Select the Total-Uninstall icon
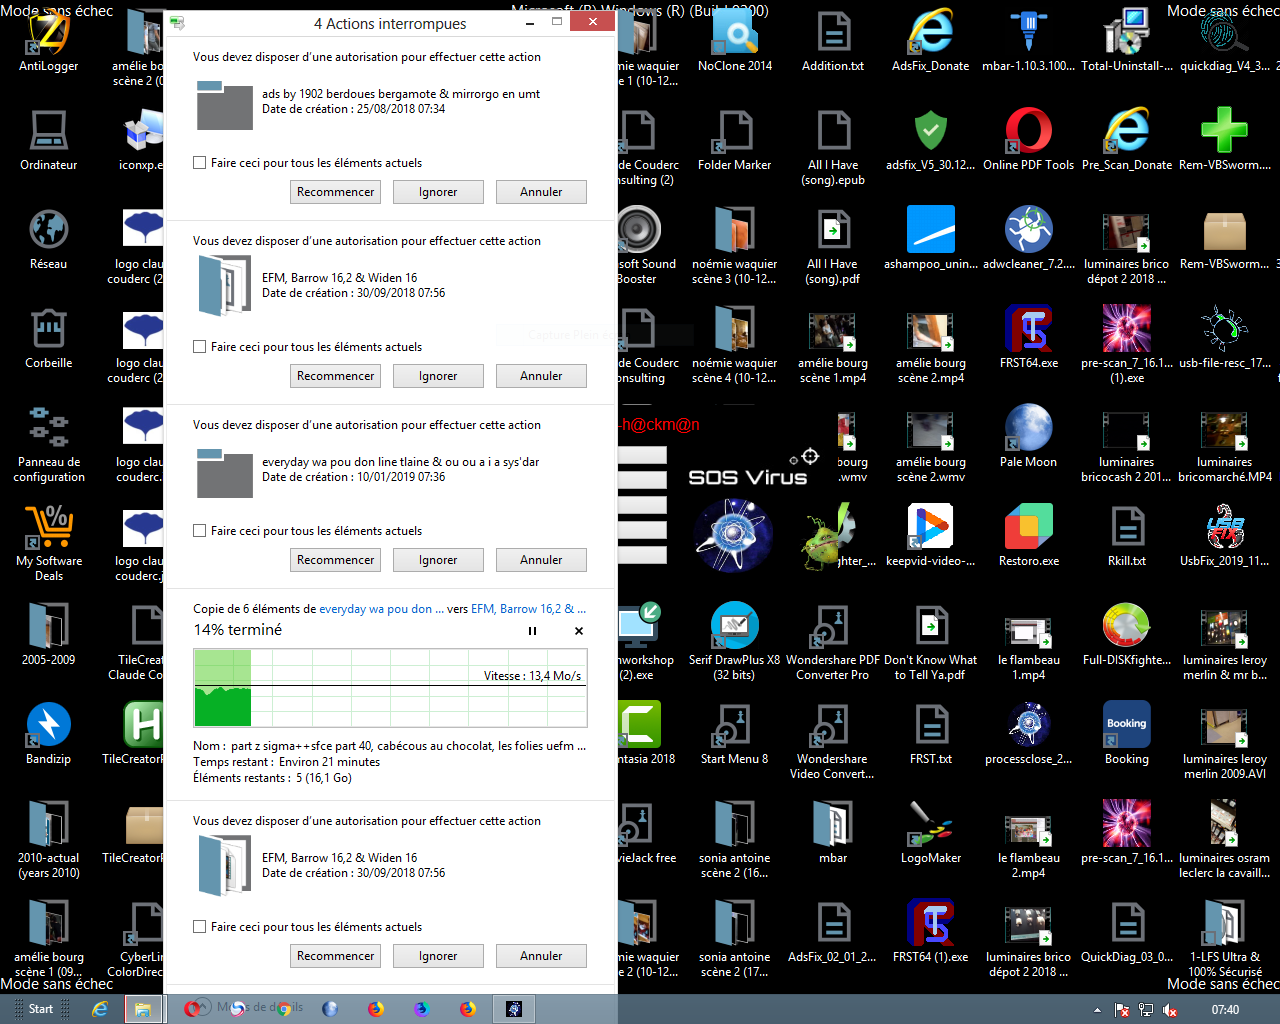The width and height of the screenshot is (1280, 1024). (x=1126, y=42)
